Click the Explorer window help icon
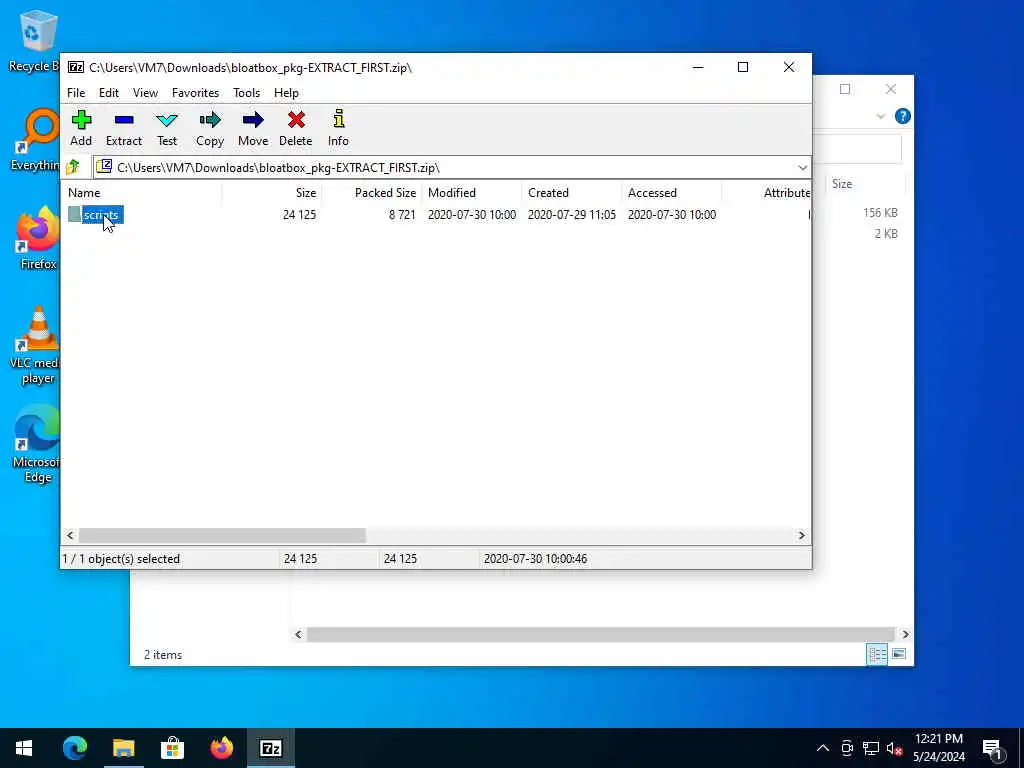Screen dimensions: 1024x768 pyautogui.click(x=903, y=116)
